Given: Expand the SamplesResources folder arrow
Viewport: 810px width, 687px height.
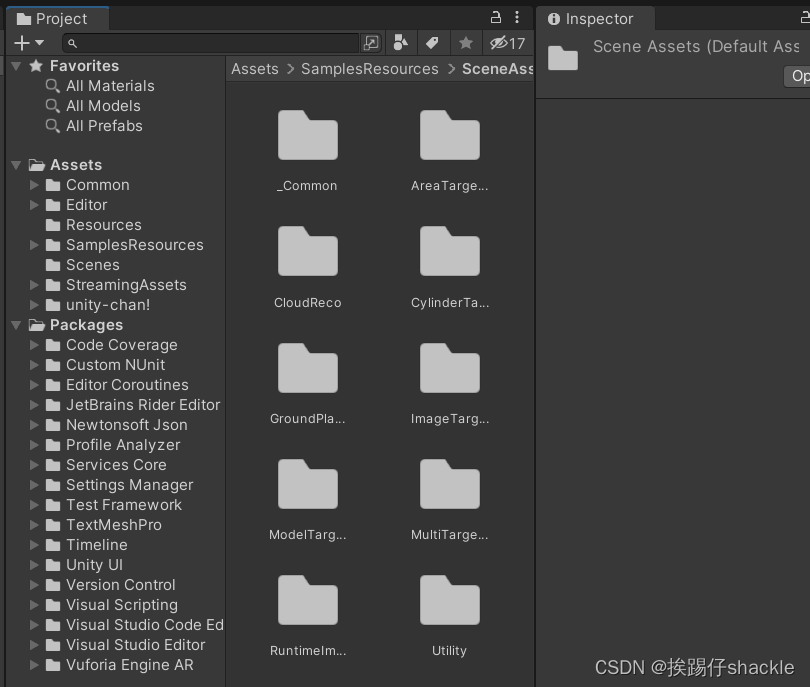Looking at the screenshot, I should pos(34,245).
